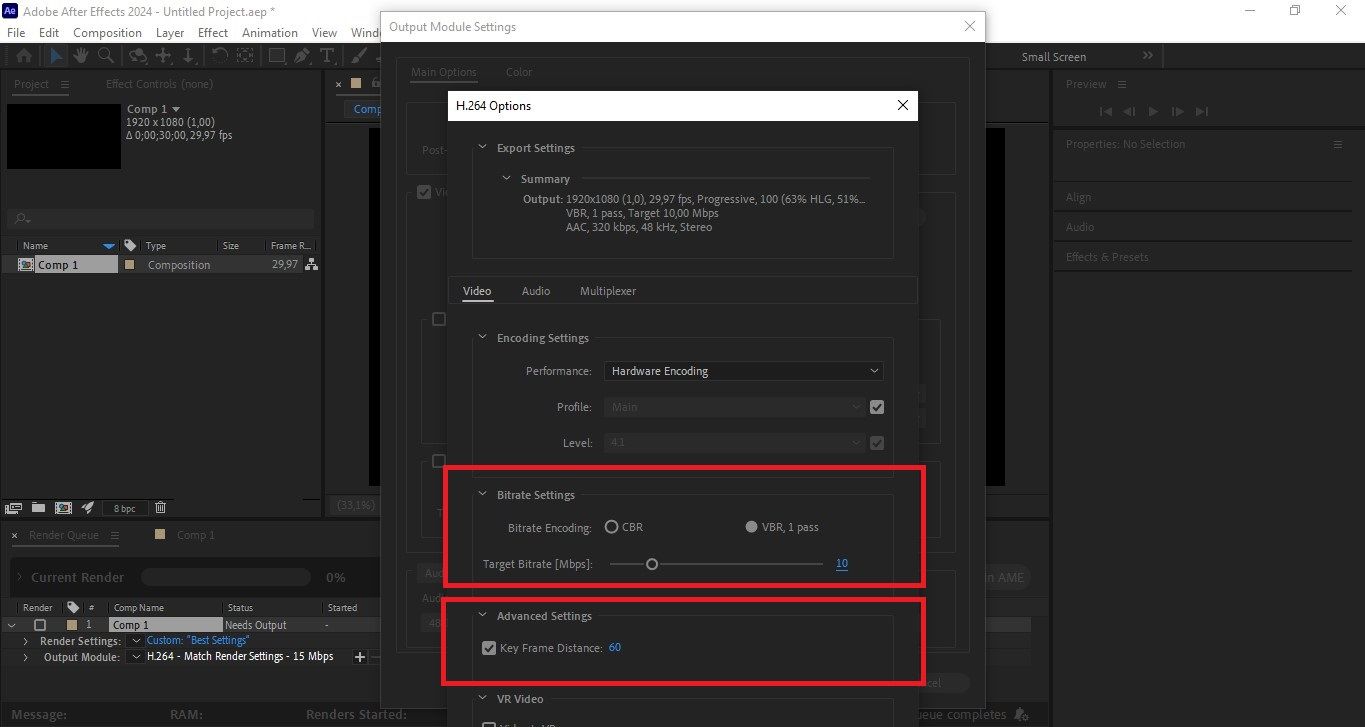1365x727 pixels.
Task: Switch to the Multiplexer tab
Action: point(607,291)
